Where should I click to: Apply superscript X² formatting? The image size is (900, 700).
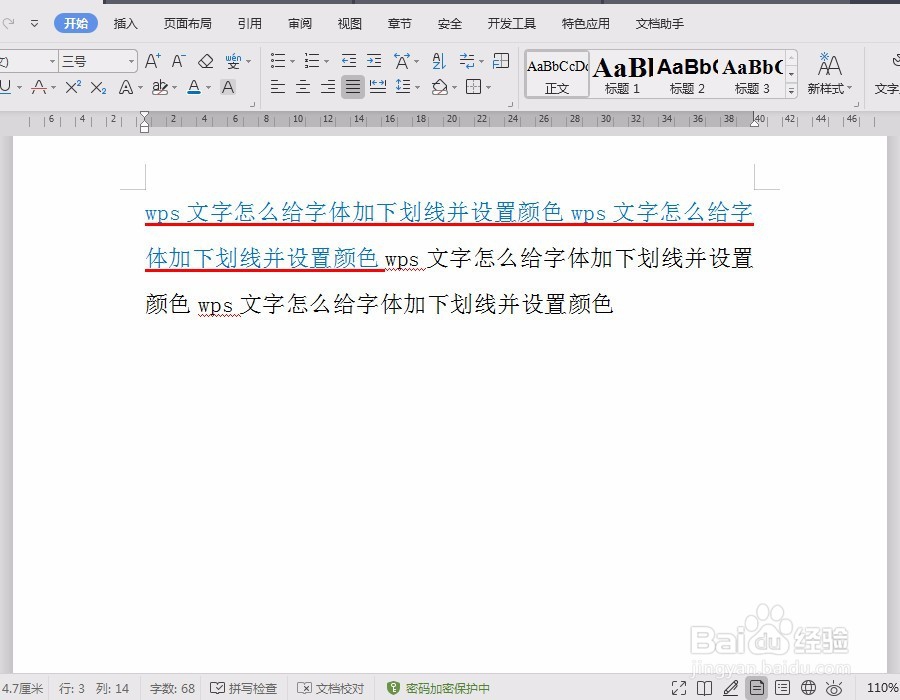pos(73,87)
